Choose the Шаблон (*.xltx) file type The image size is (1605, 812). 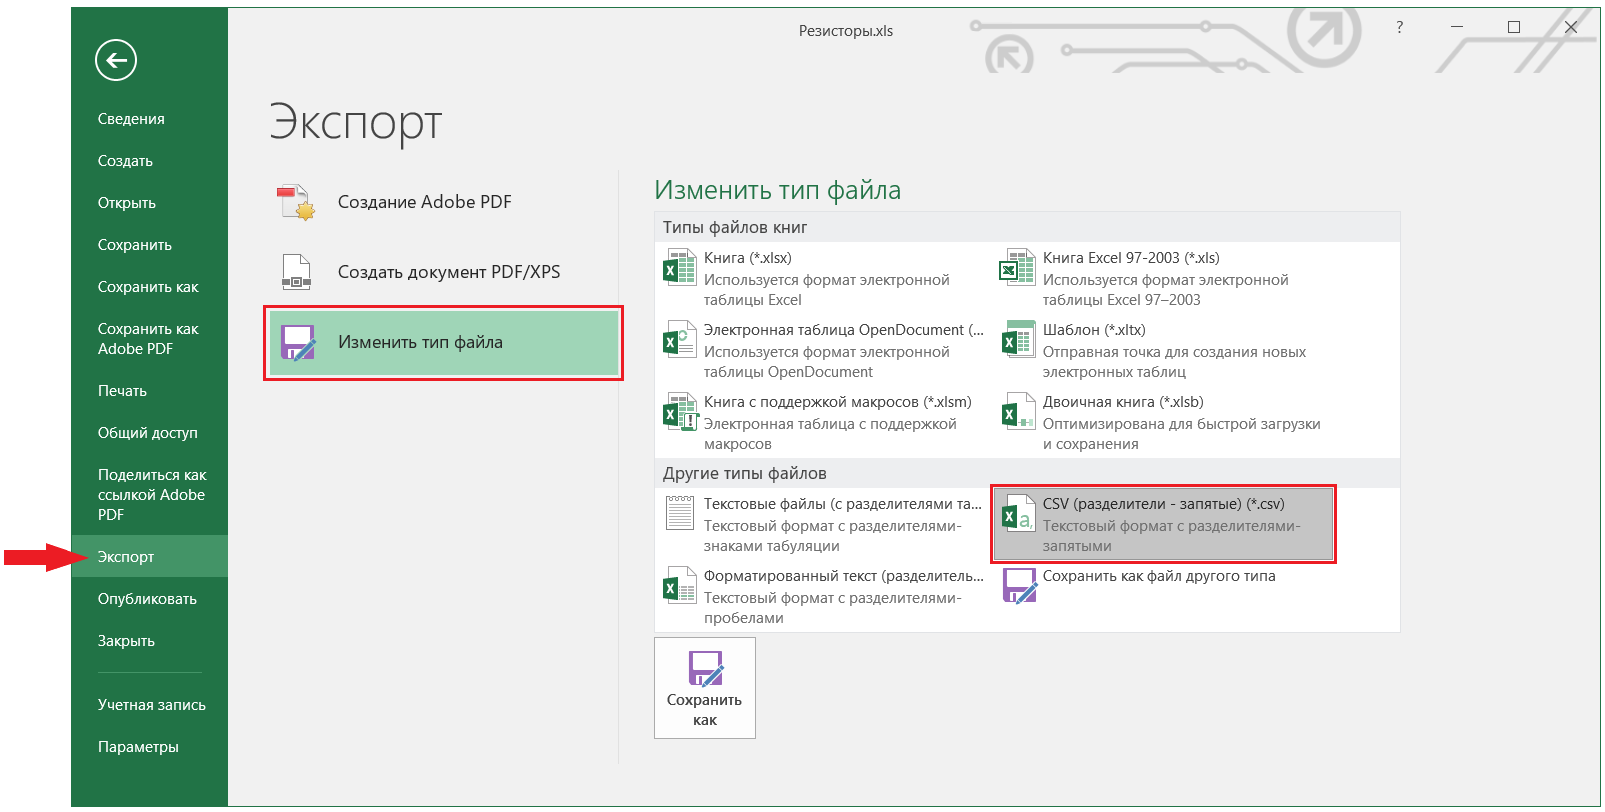point(1164,351)
